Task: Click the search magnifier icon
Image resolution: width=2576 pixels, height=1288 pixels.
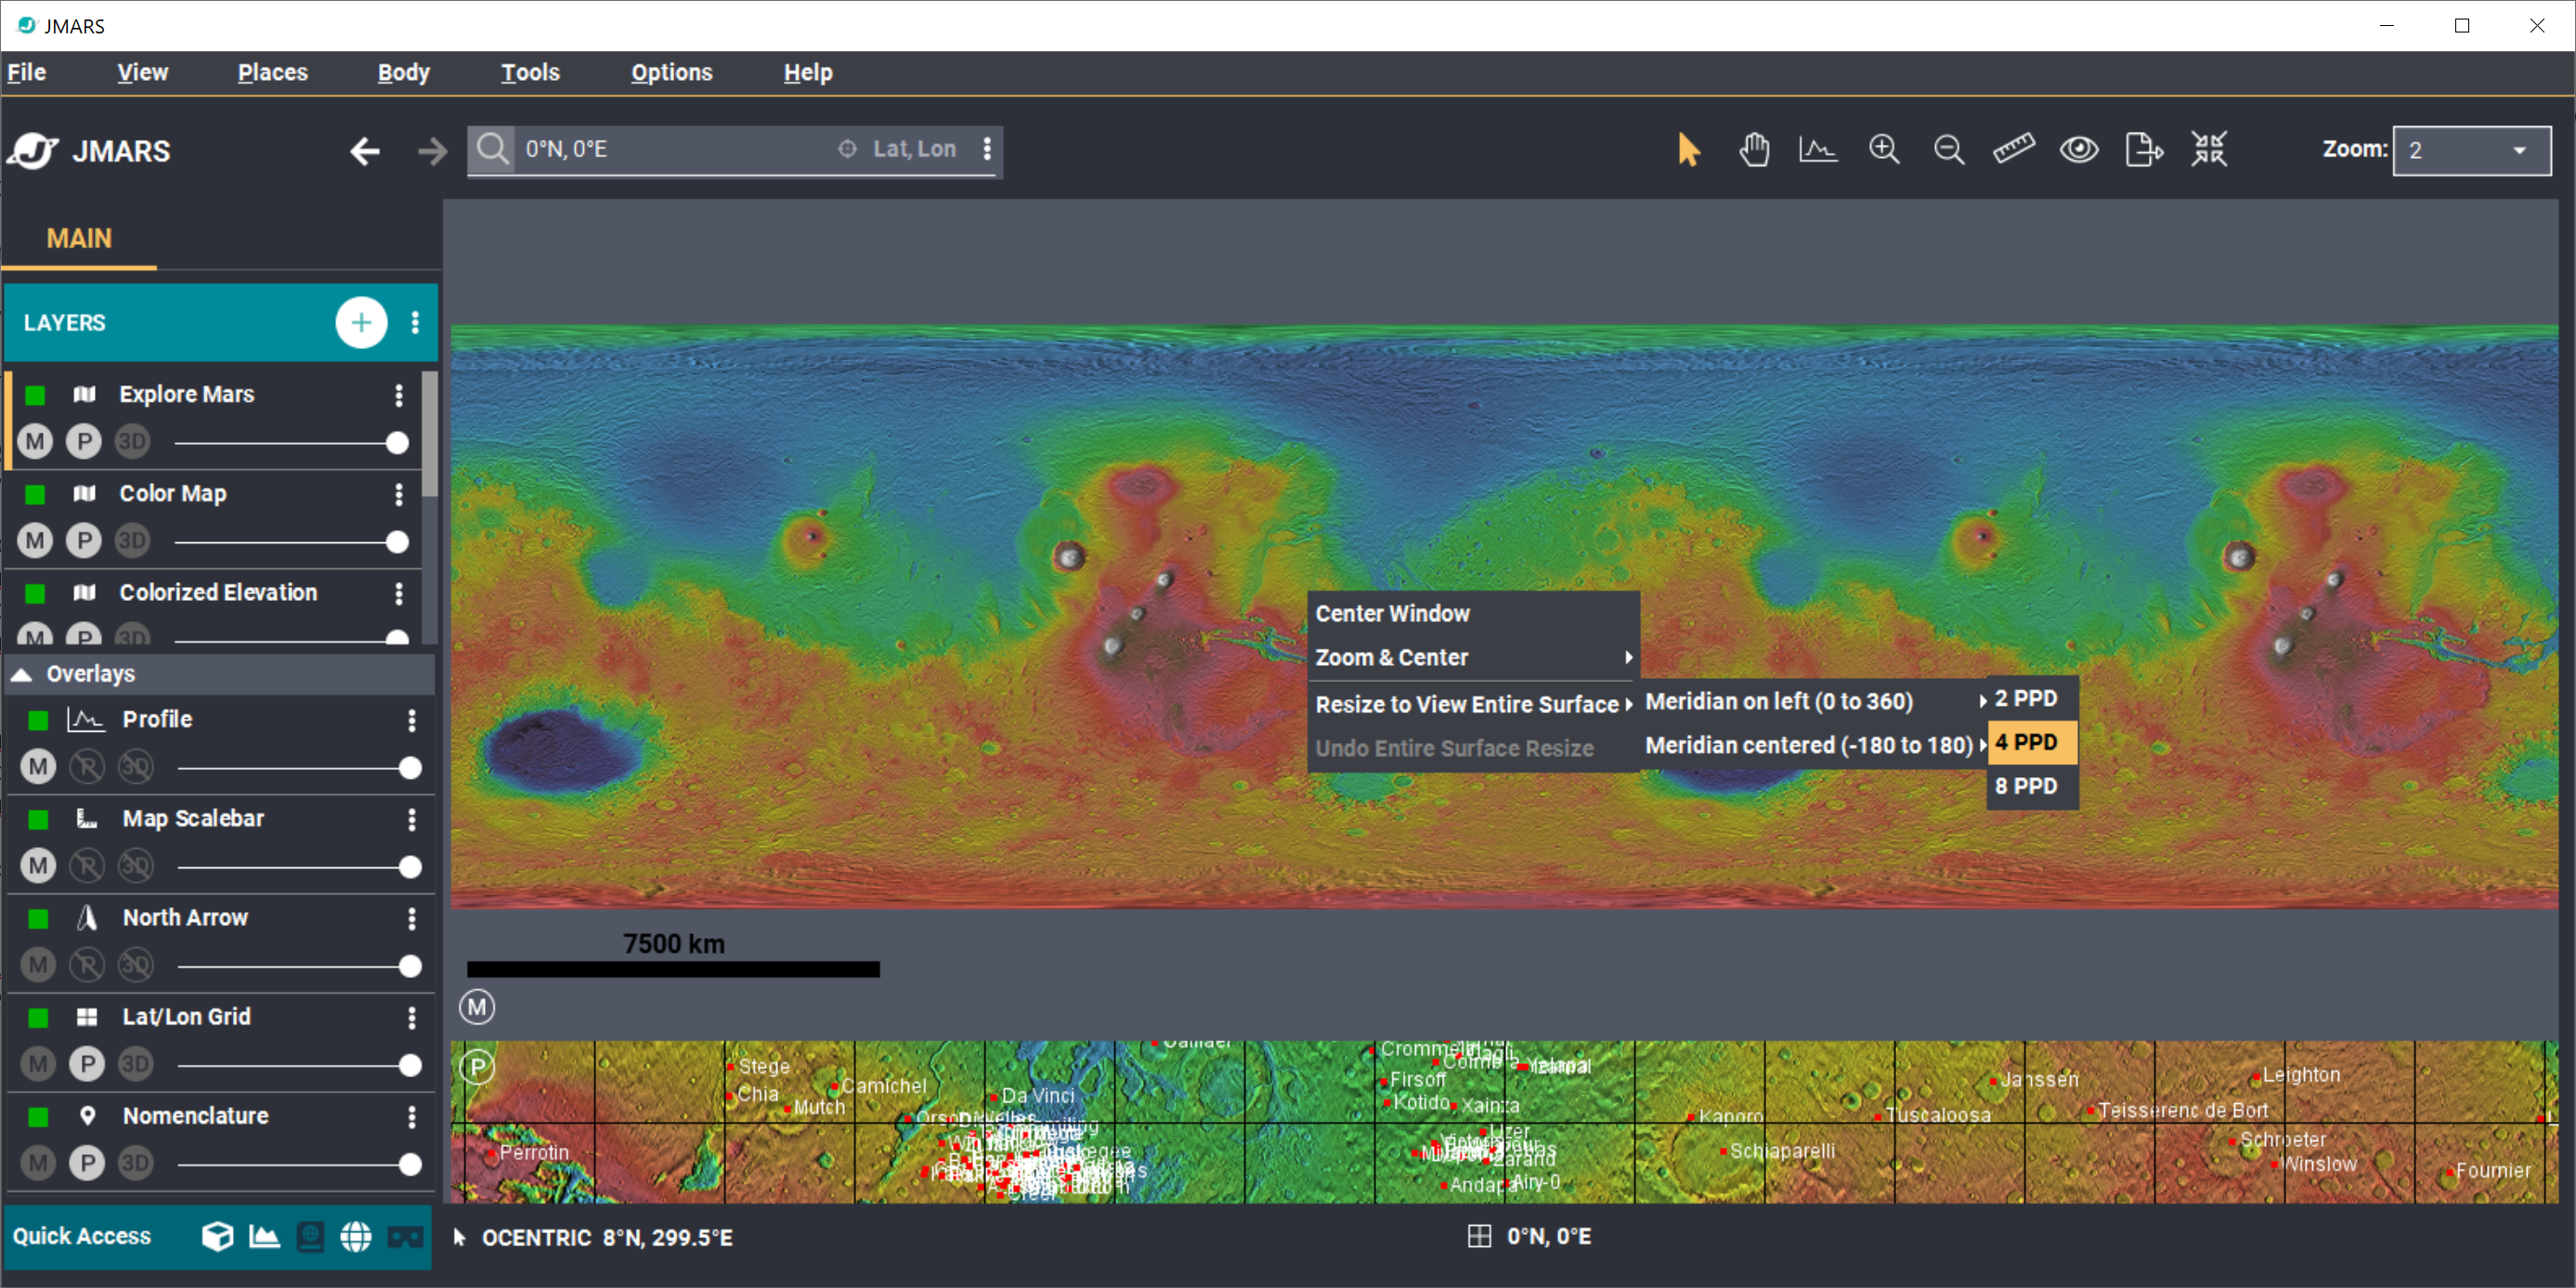Action: tap(491, 149)
